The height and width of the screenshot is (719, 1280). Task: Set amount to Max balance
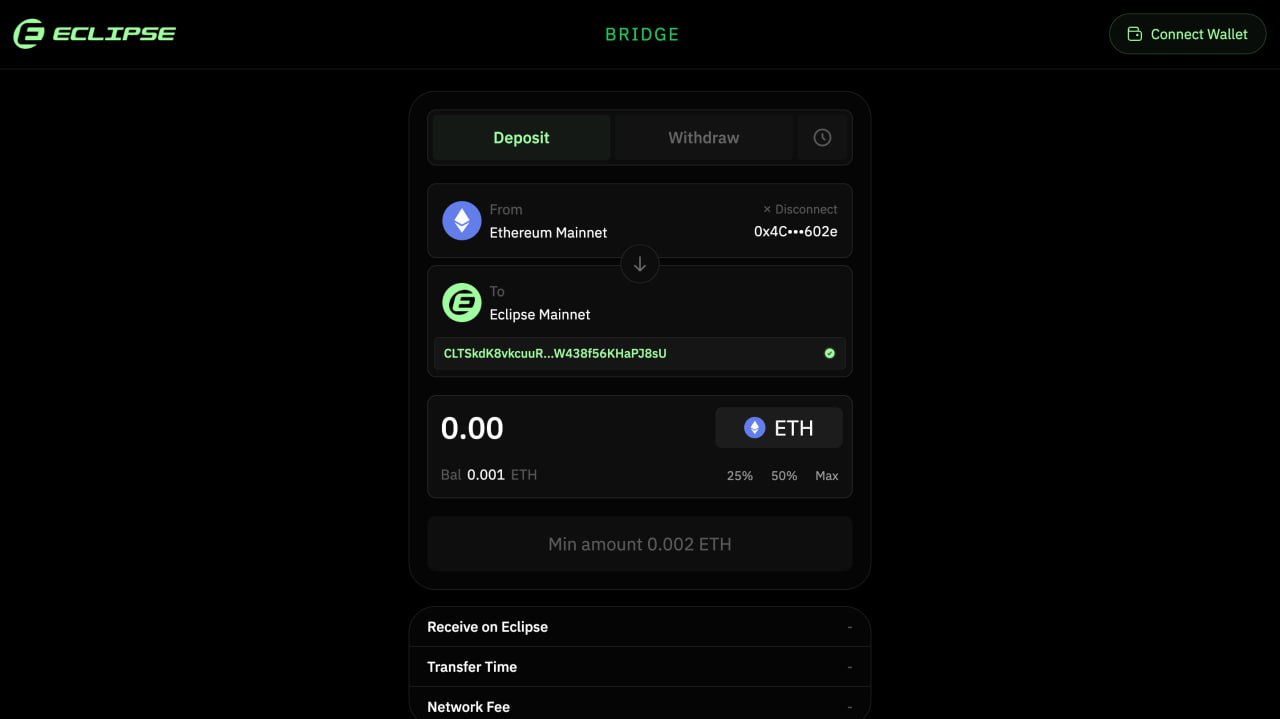click(827, 476)
